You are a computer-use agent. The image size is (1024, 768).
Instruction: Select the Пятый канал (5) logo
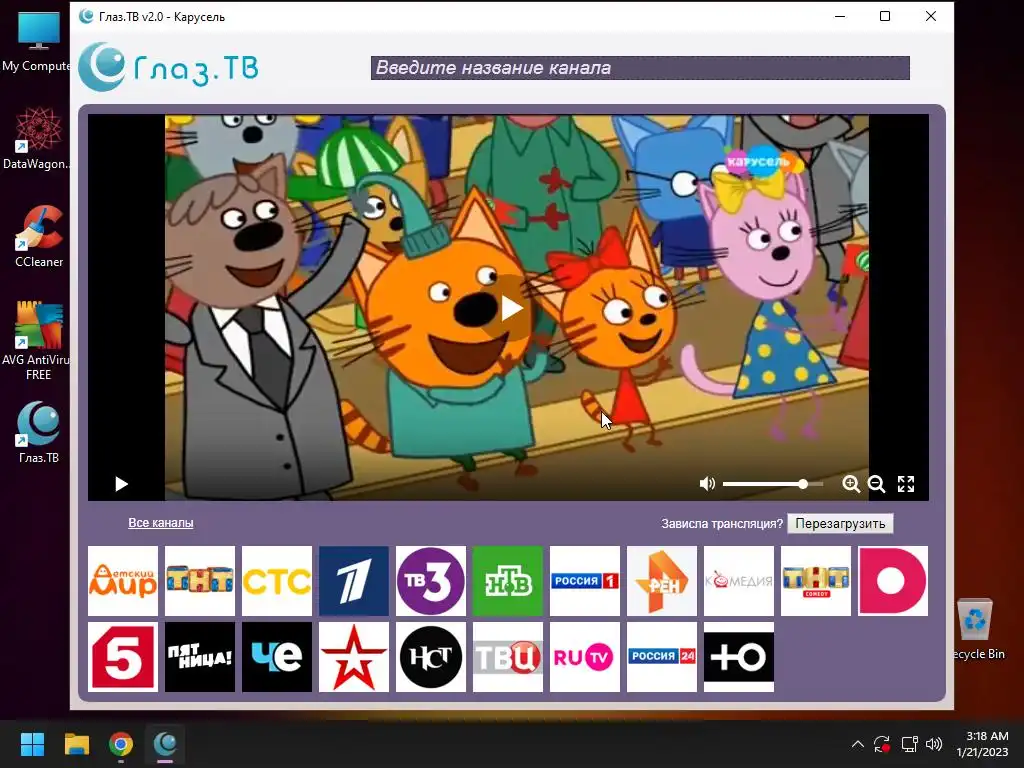tap(123, 657)
